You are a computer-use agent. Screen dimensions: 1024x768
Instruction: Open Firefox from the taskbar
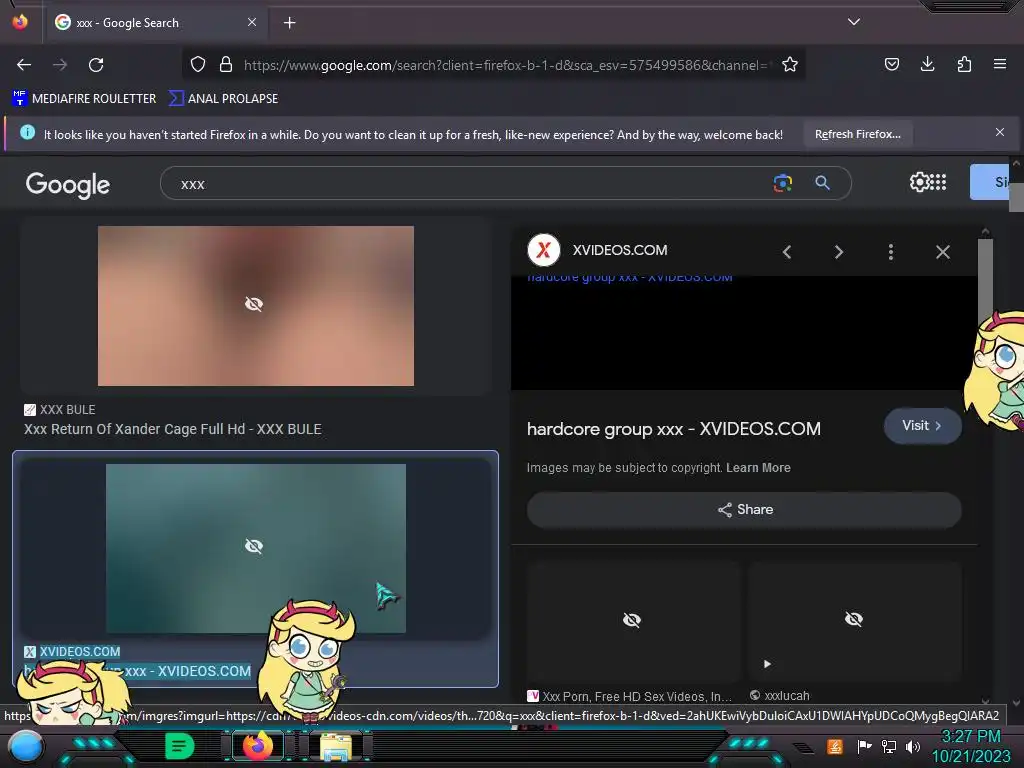tap(257, 746)
